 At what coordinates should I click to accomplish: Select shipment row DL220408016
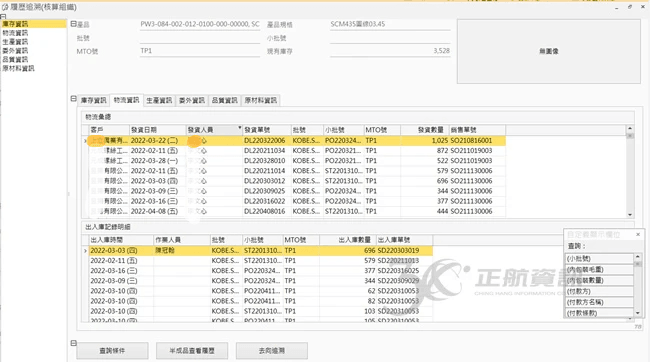pos(297,211)
